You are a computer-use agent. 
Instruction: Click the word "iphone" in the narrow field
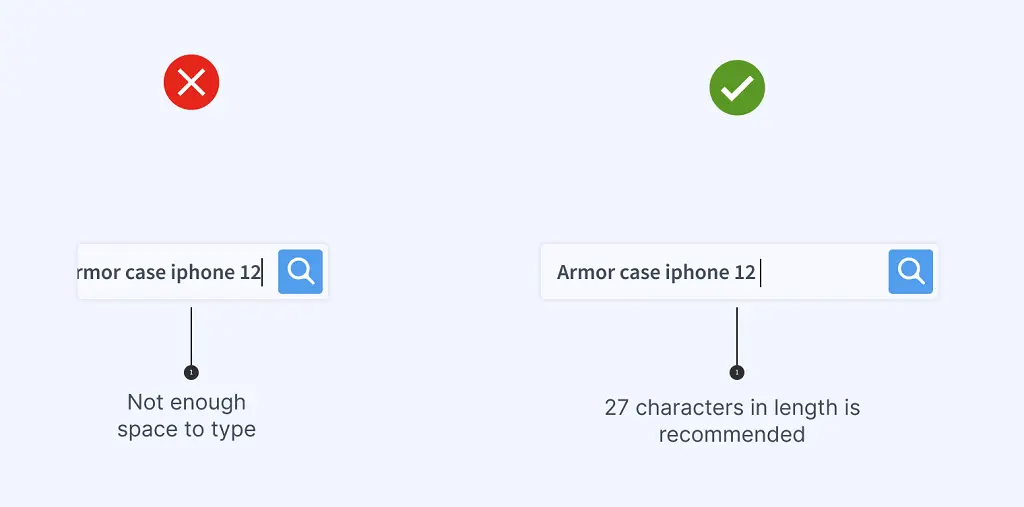pyautogui.click(x=203, y=272)
